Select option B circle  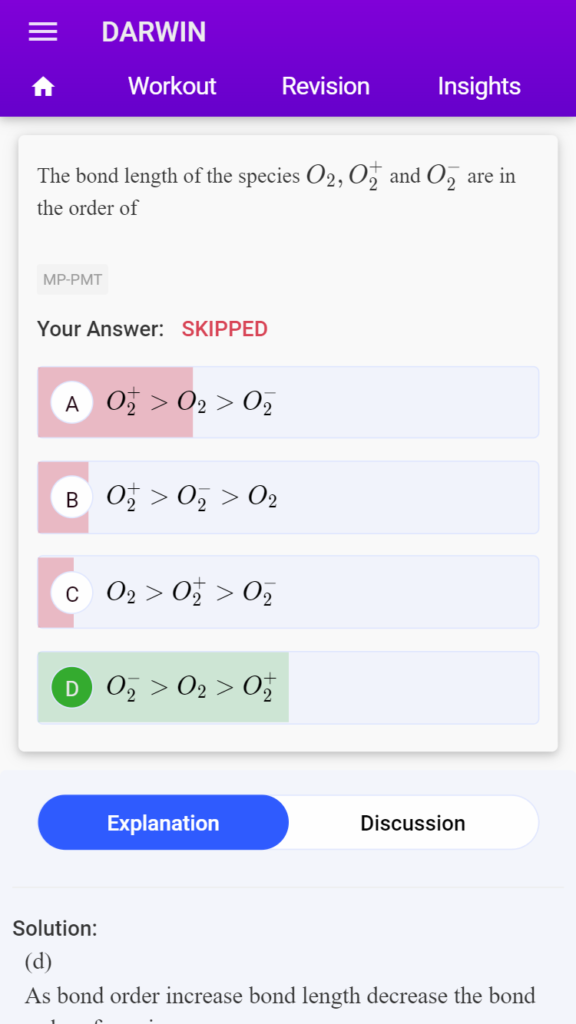point(72,498)
